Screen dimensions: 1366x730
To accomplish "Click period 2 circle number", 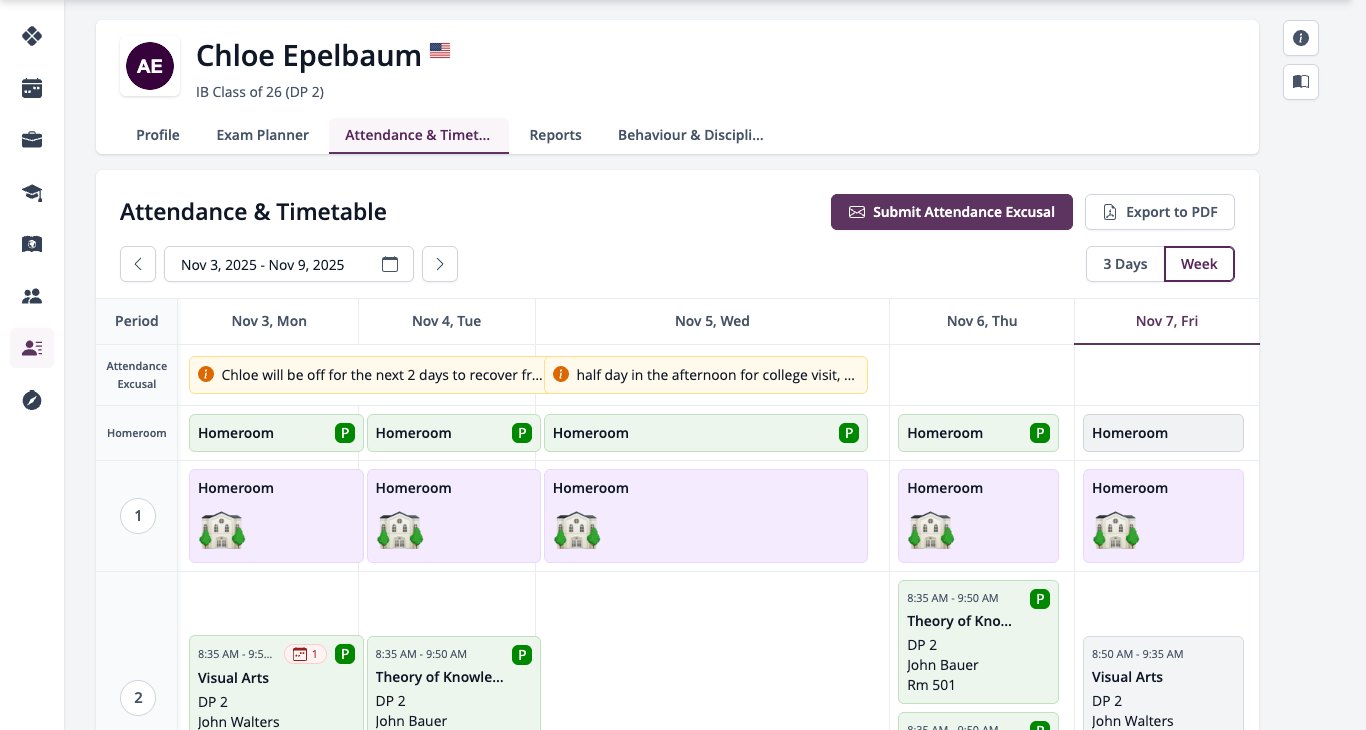I will [x=138, y=697].
